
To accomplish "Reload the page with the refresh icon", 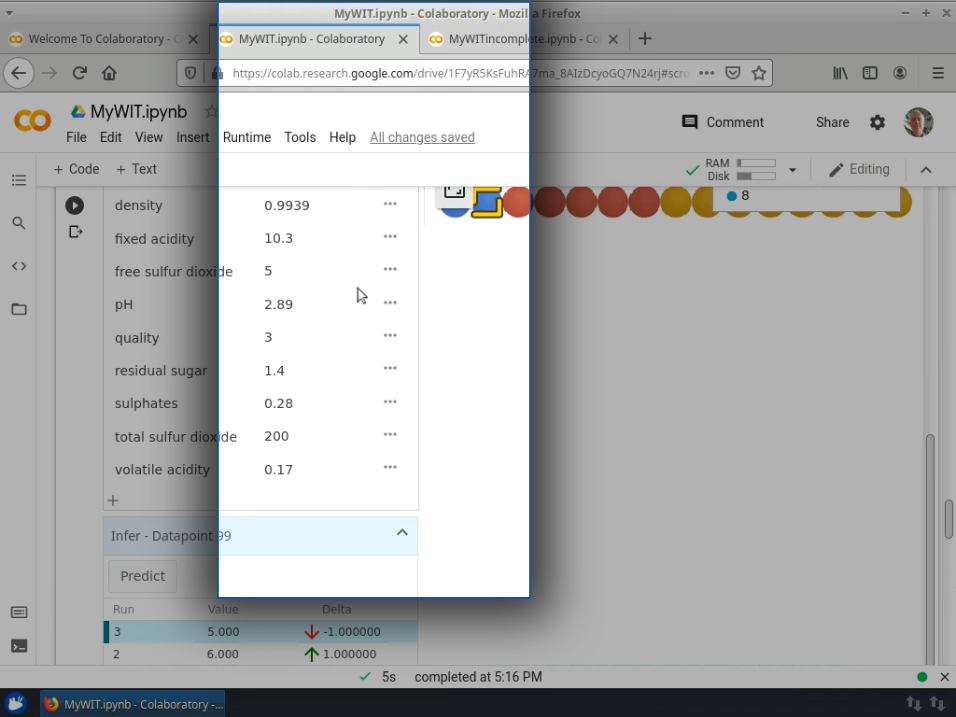I will 79,73.
